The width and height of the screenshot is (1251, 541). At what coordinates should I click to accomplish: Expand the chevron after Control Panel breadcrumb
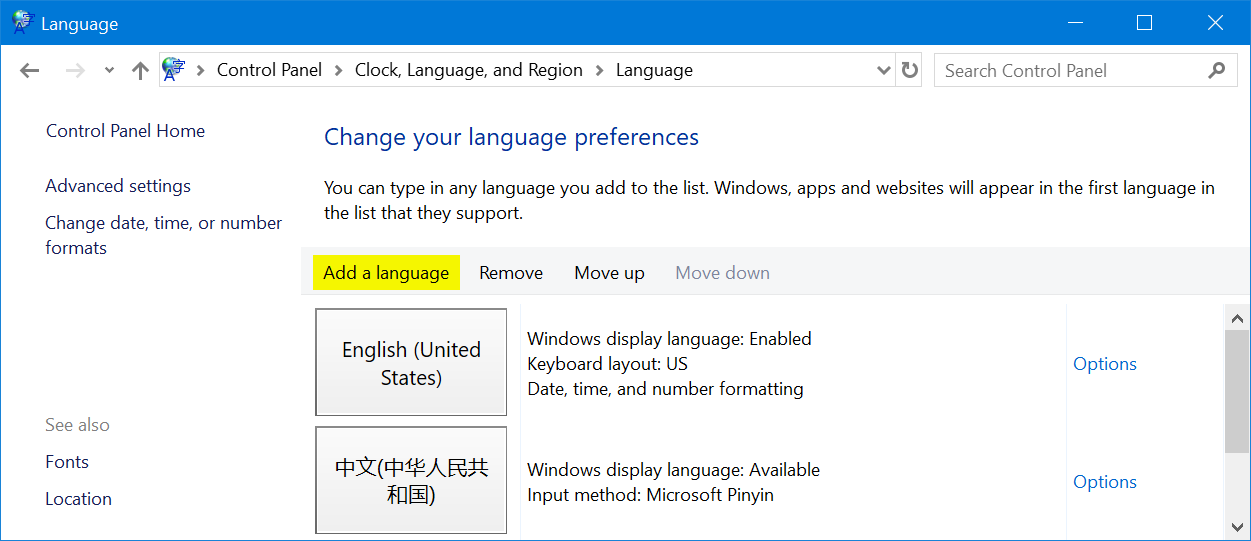pos(339,70)
